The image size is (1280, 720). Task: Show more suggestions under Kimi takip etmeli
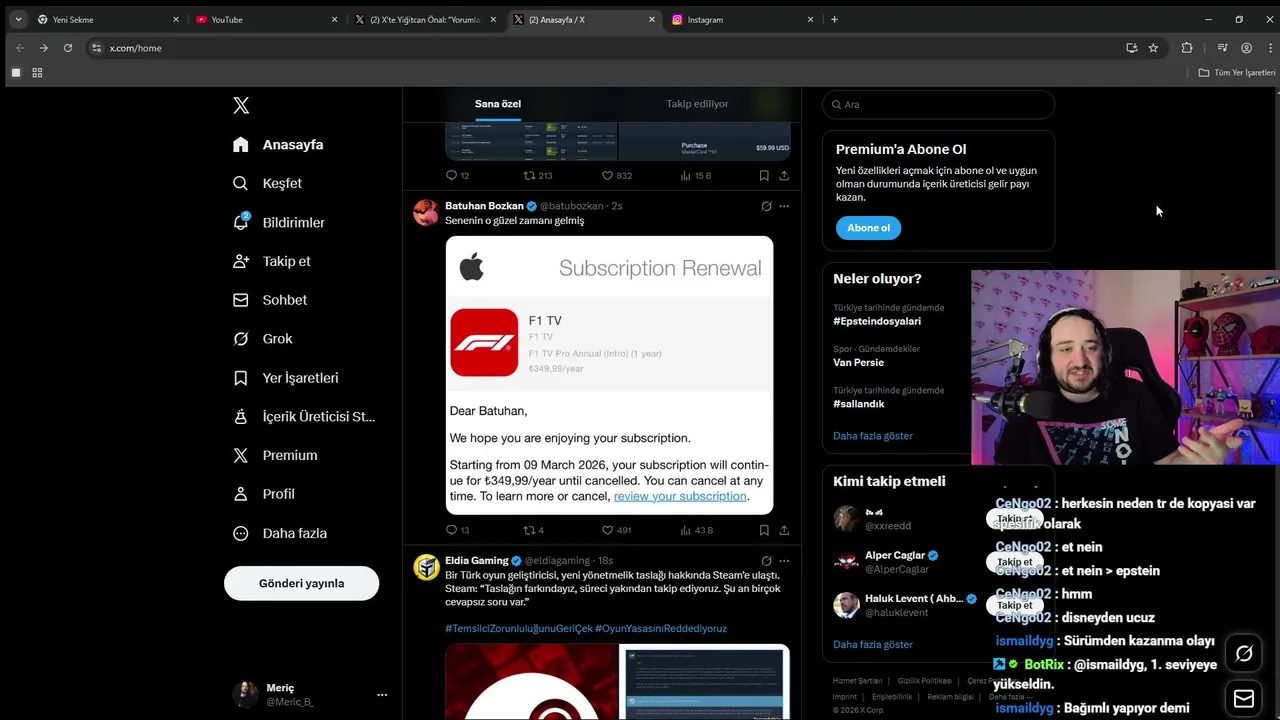click(873, 644)
